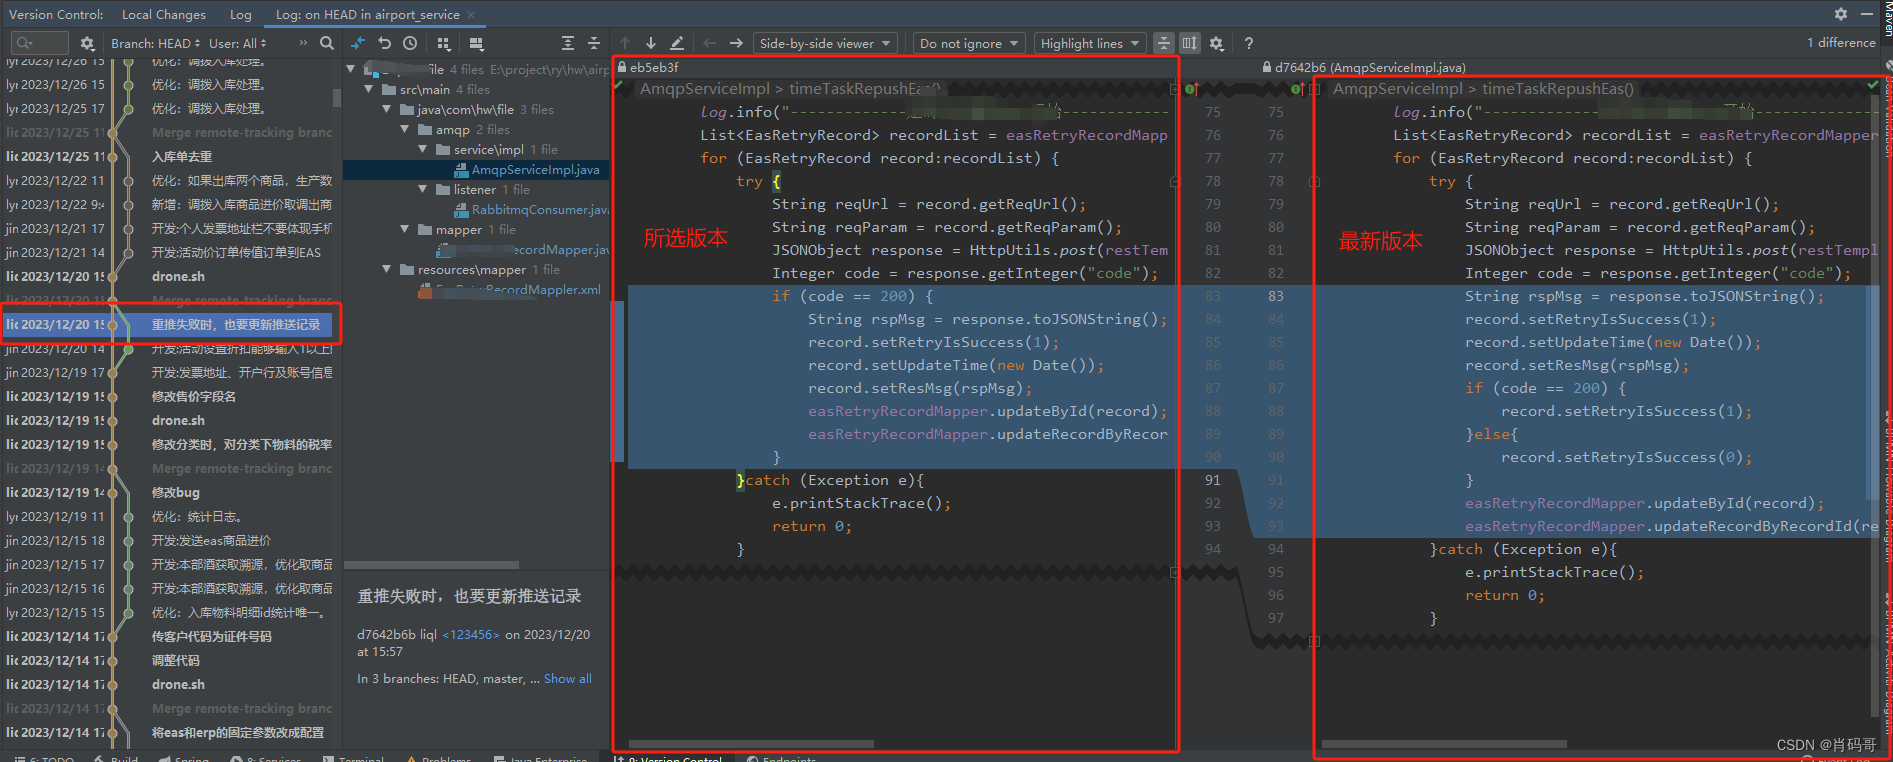Collapse all in changed files tree
Viewport: 1893px width, 762px height.
tap(594, 43)
